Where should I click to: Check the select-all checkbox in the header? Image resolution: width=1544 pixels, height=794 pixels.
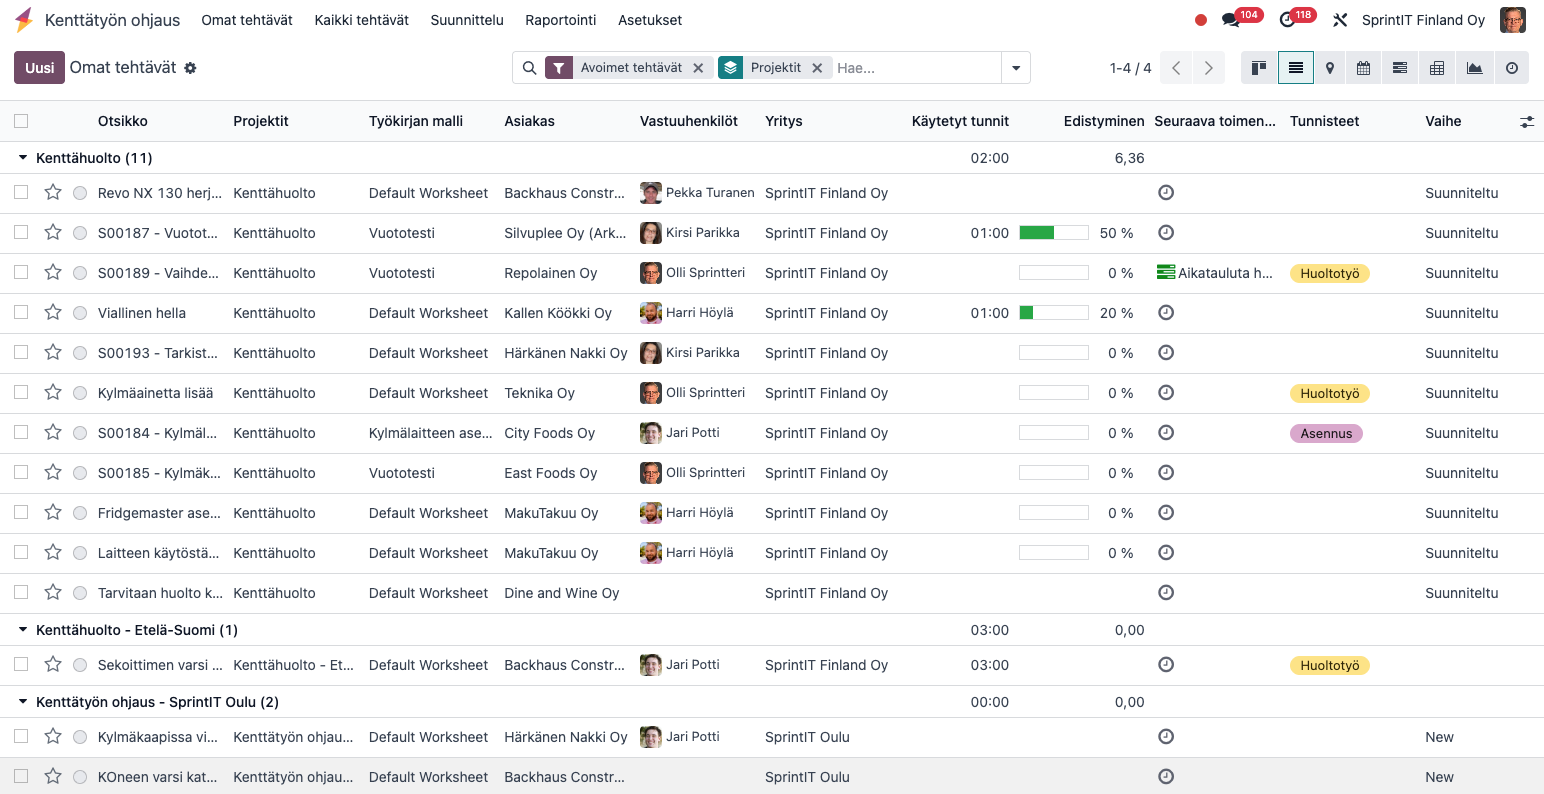[21, 120]
